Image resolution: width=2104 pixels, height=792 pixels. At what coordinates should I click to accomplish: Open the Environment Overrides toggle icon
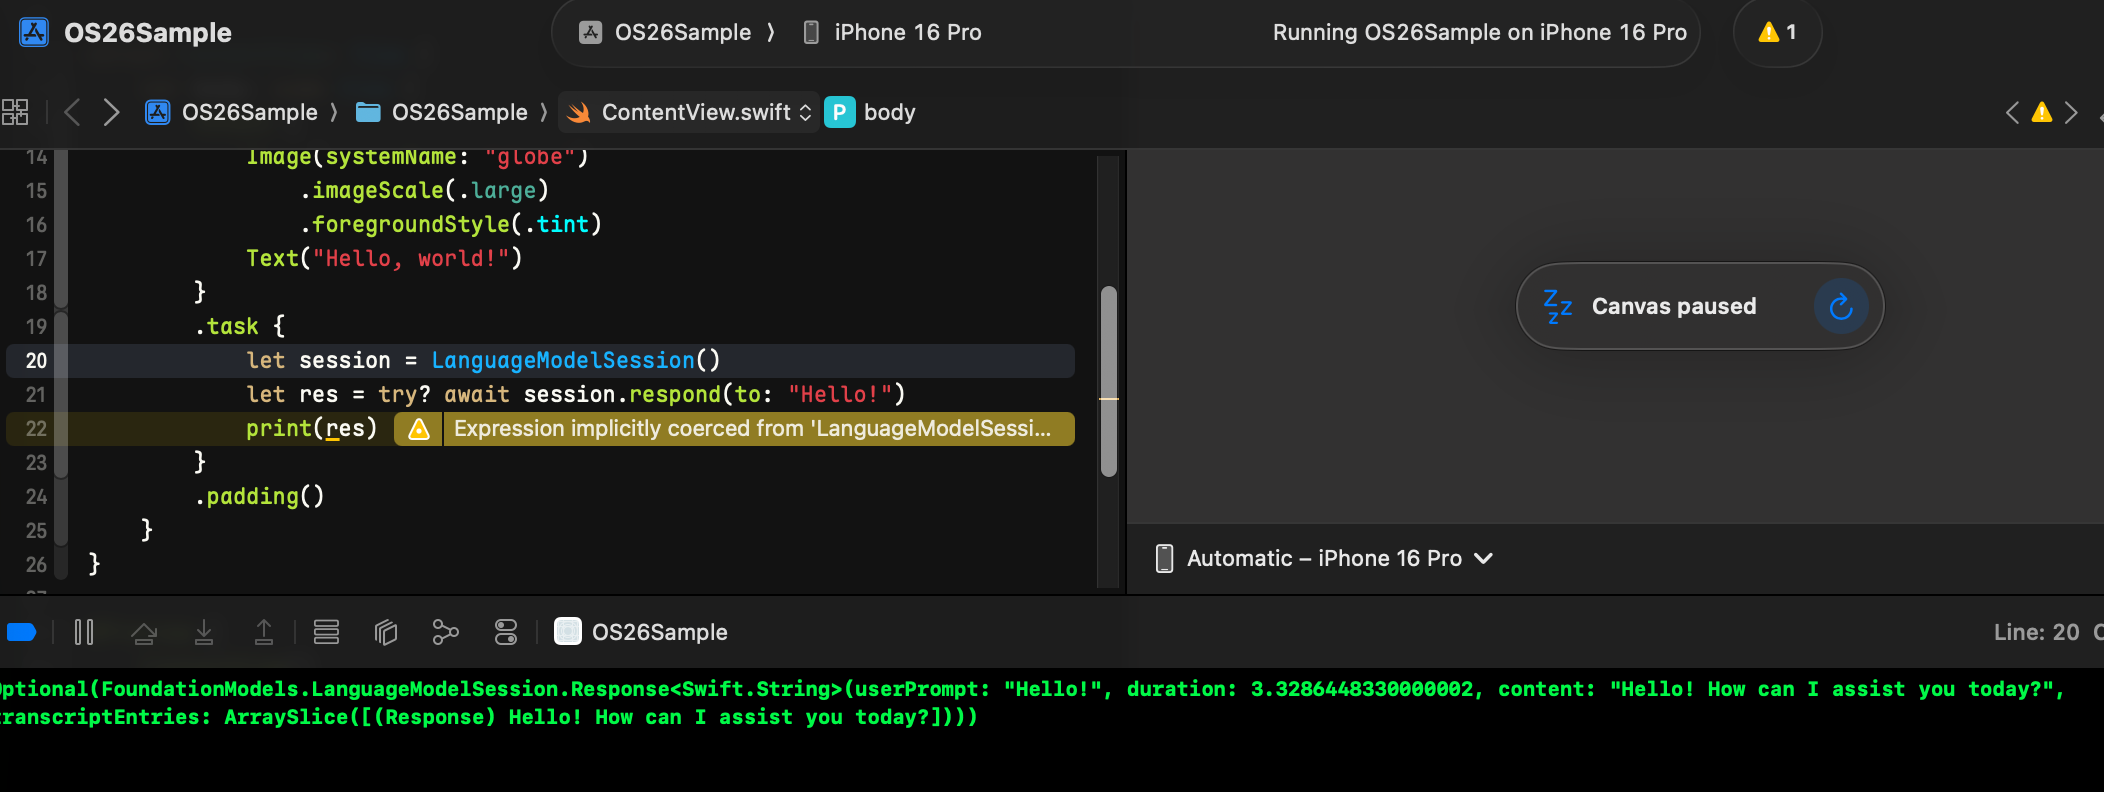point(506,632)
